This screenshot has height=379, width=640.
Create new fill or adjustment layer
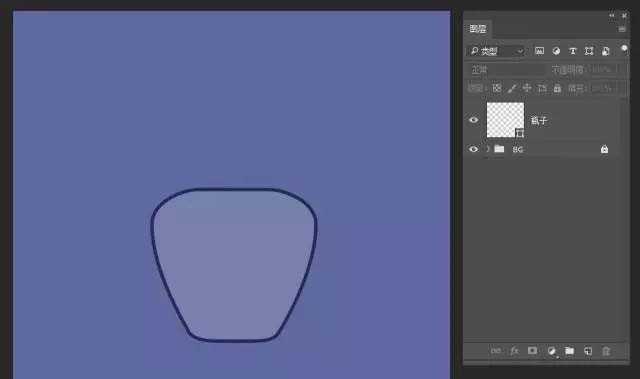pos(551,351)
